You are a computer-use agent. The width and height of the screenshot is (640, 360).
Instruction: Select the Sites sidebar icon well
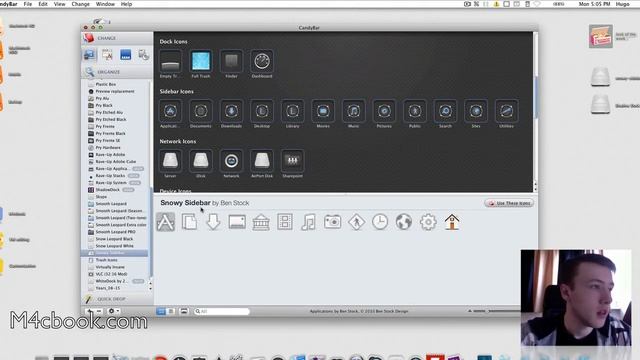476,111
